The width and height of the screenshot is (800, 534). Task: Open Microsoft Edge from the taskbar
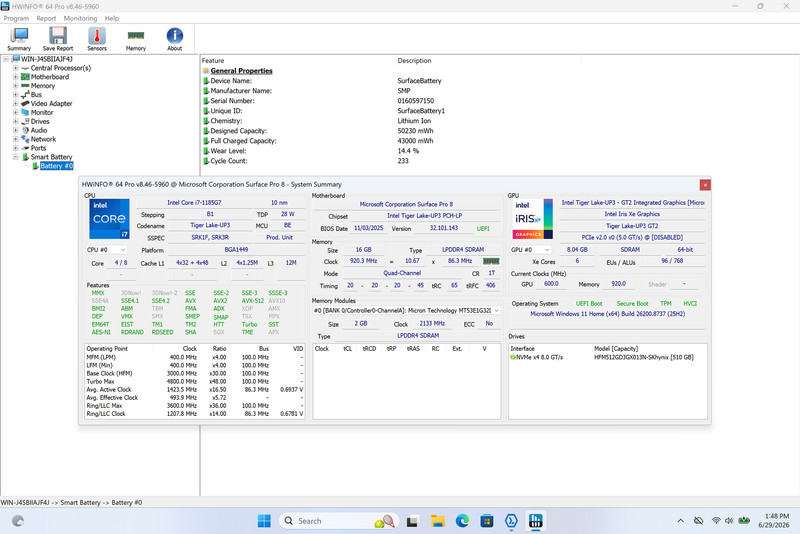pos(462,521)
